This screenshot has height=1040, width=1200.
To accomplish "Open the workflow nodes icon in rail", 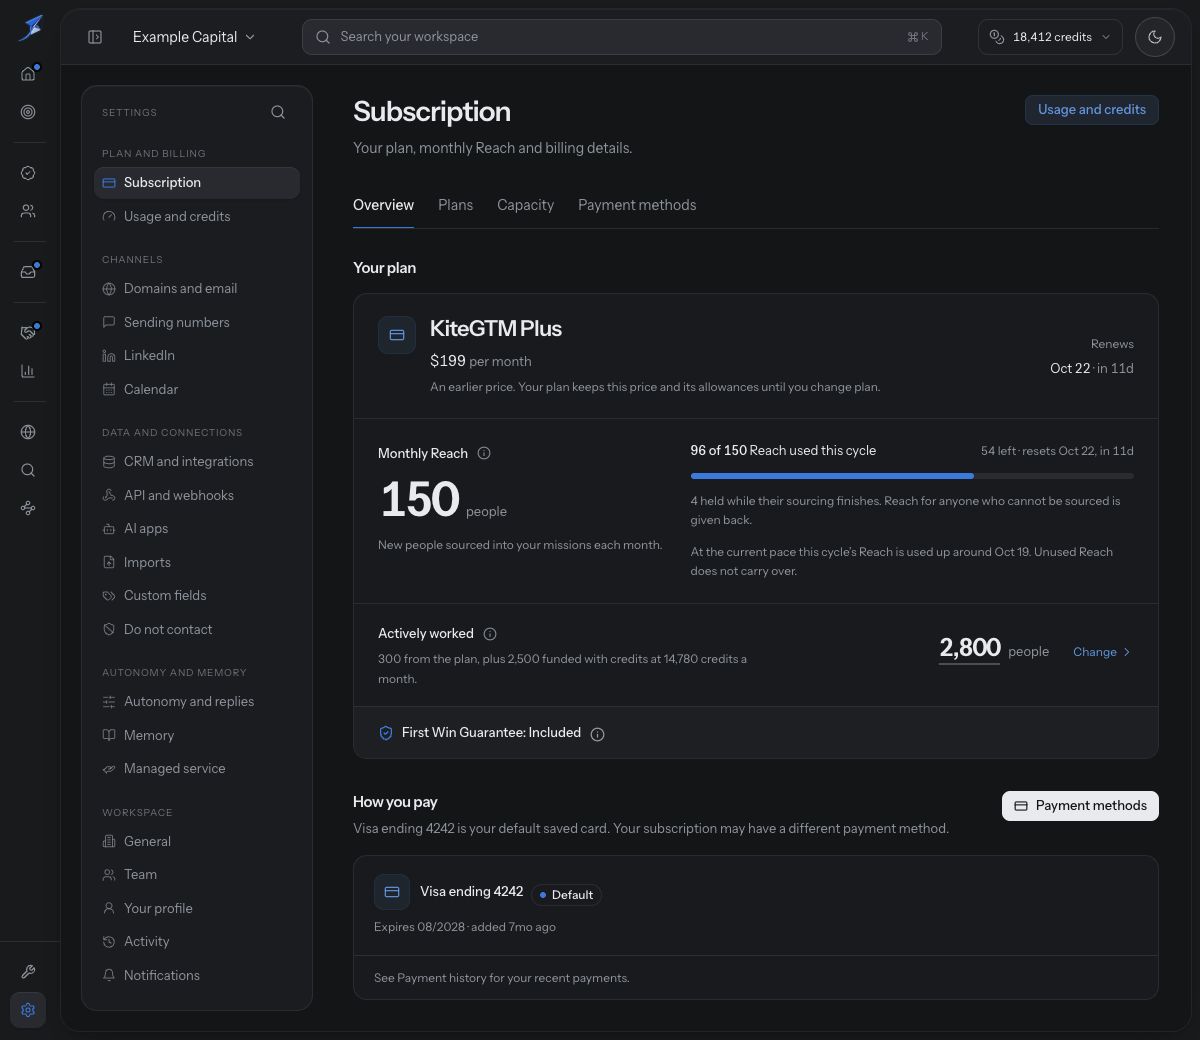I will pos(28,508).
